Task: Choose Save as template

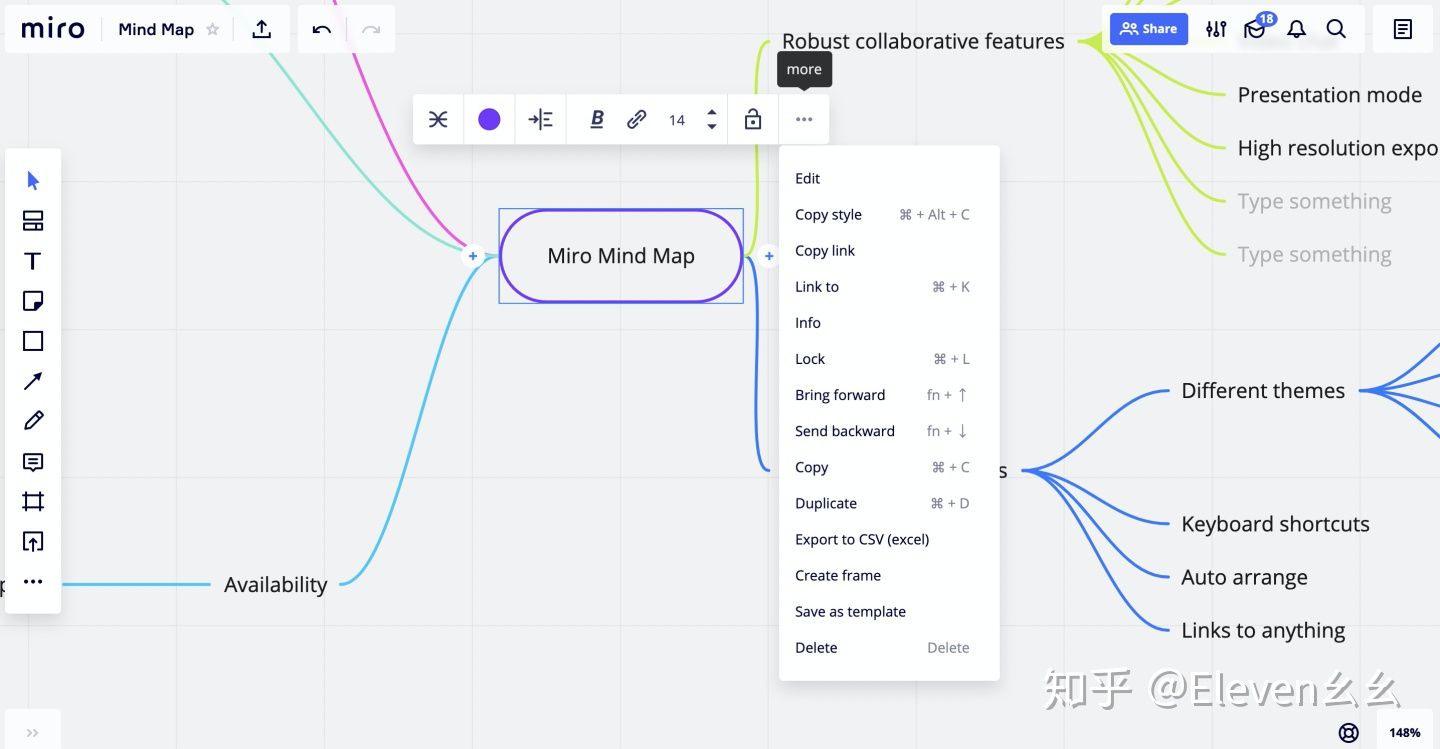Action: point(889,611)
